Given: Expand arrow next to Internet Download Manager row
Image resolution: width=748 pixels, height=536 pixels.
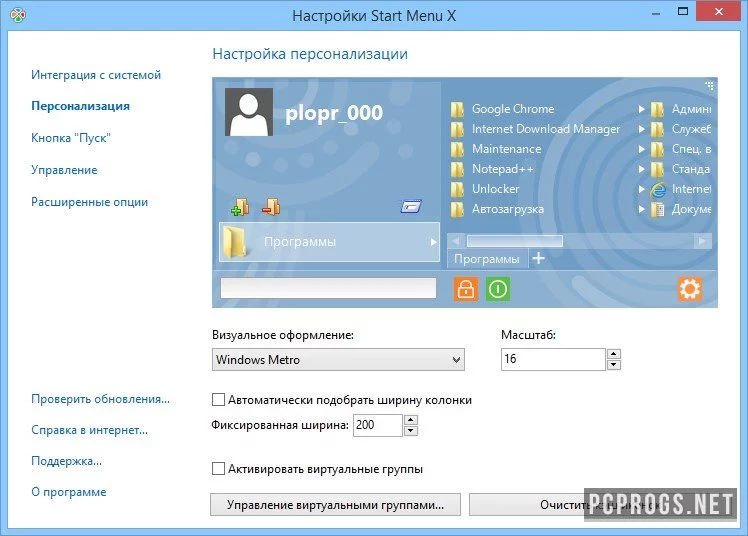Looking at the screenshot, I should (642, 129).
